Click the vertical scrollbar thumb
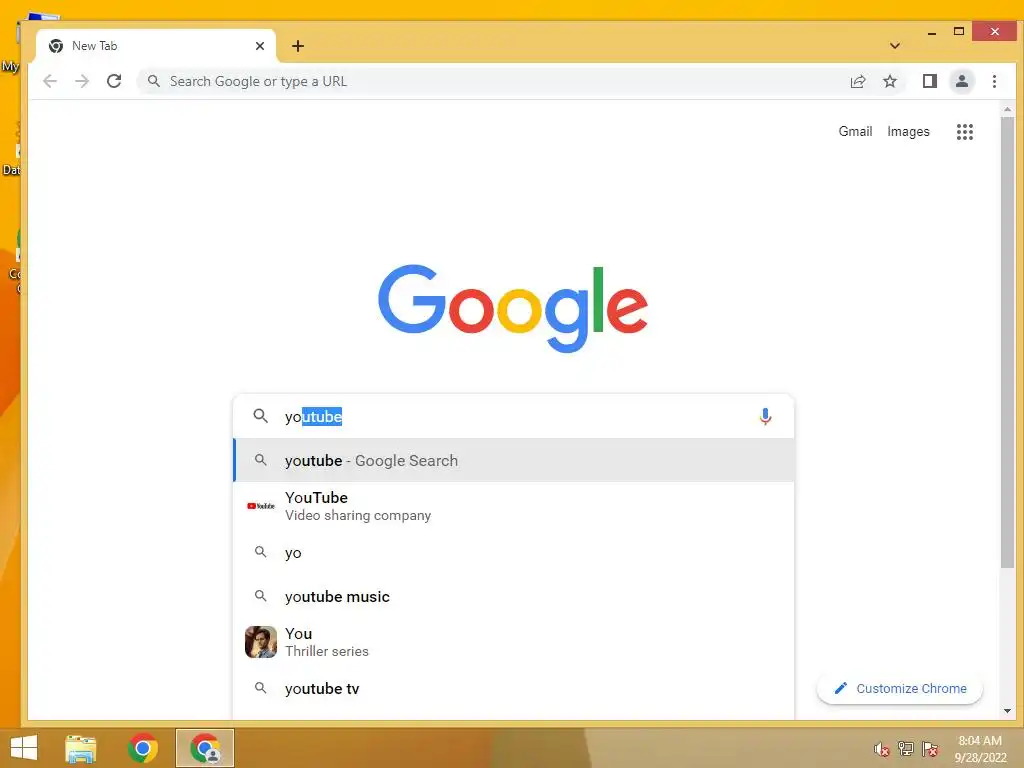This screenshot has width=1024, height=768. click(1007, 343)
